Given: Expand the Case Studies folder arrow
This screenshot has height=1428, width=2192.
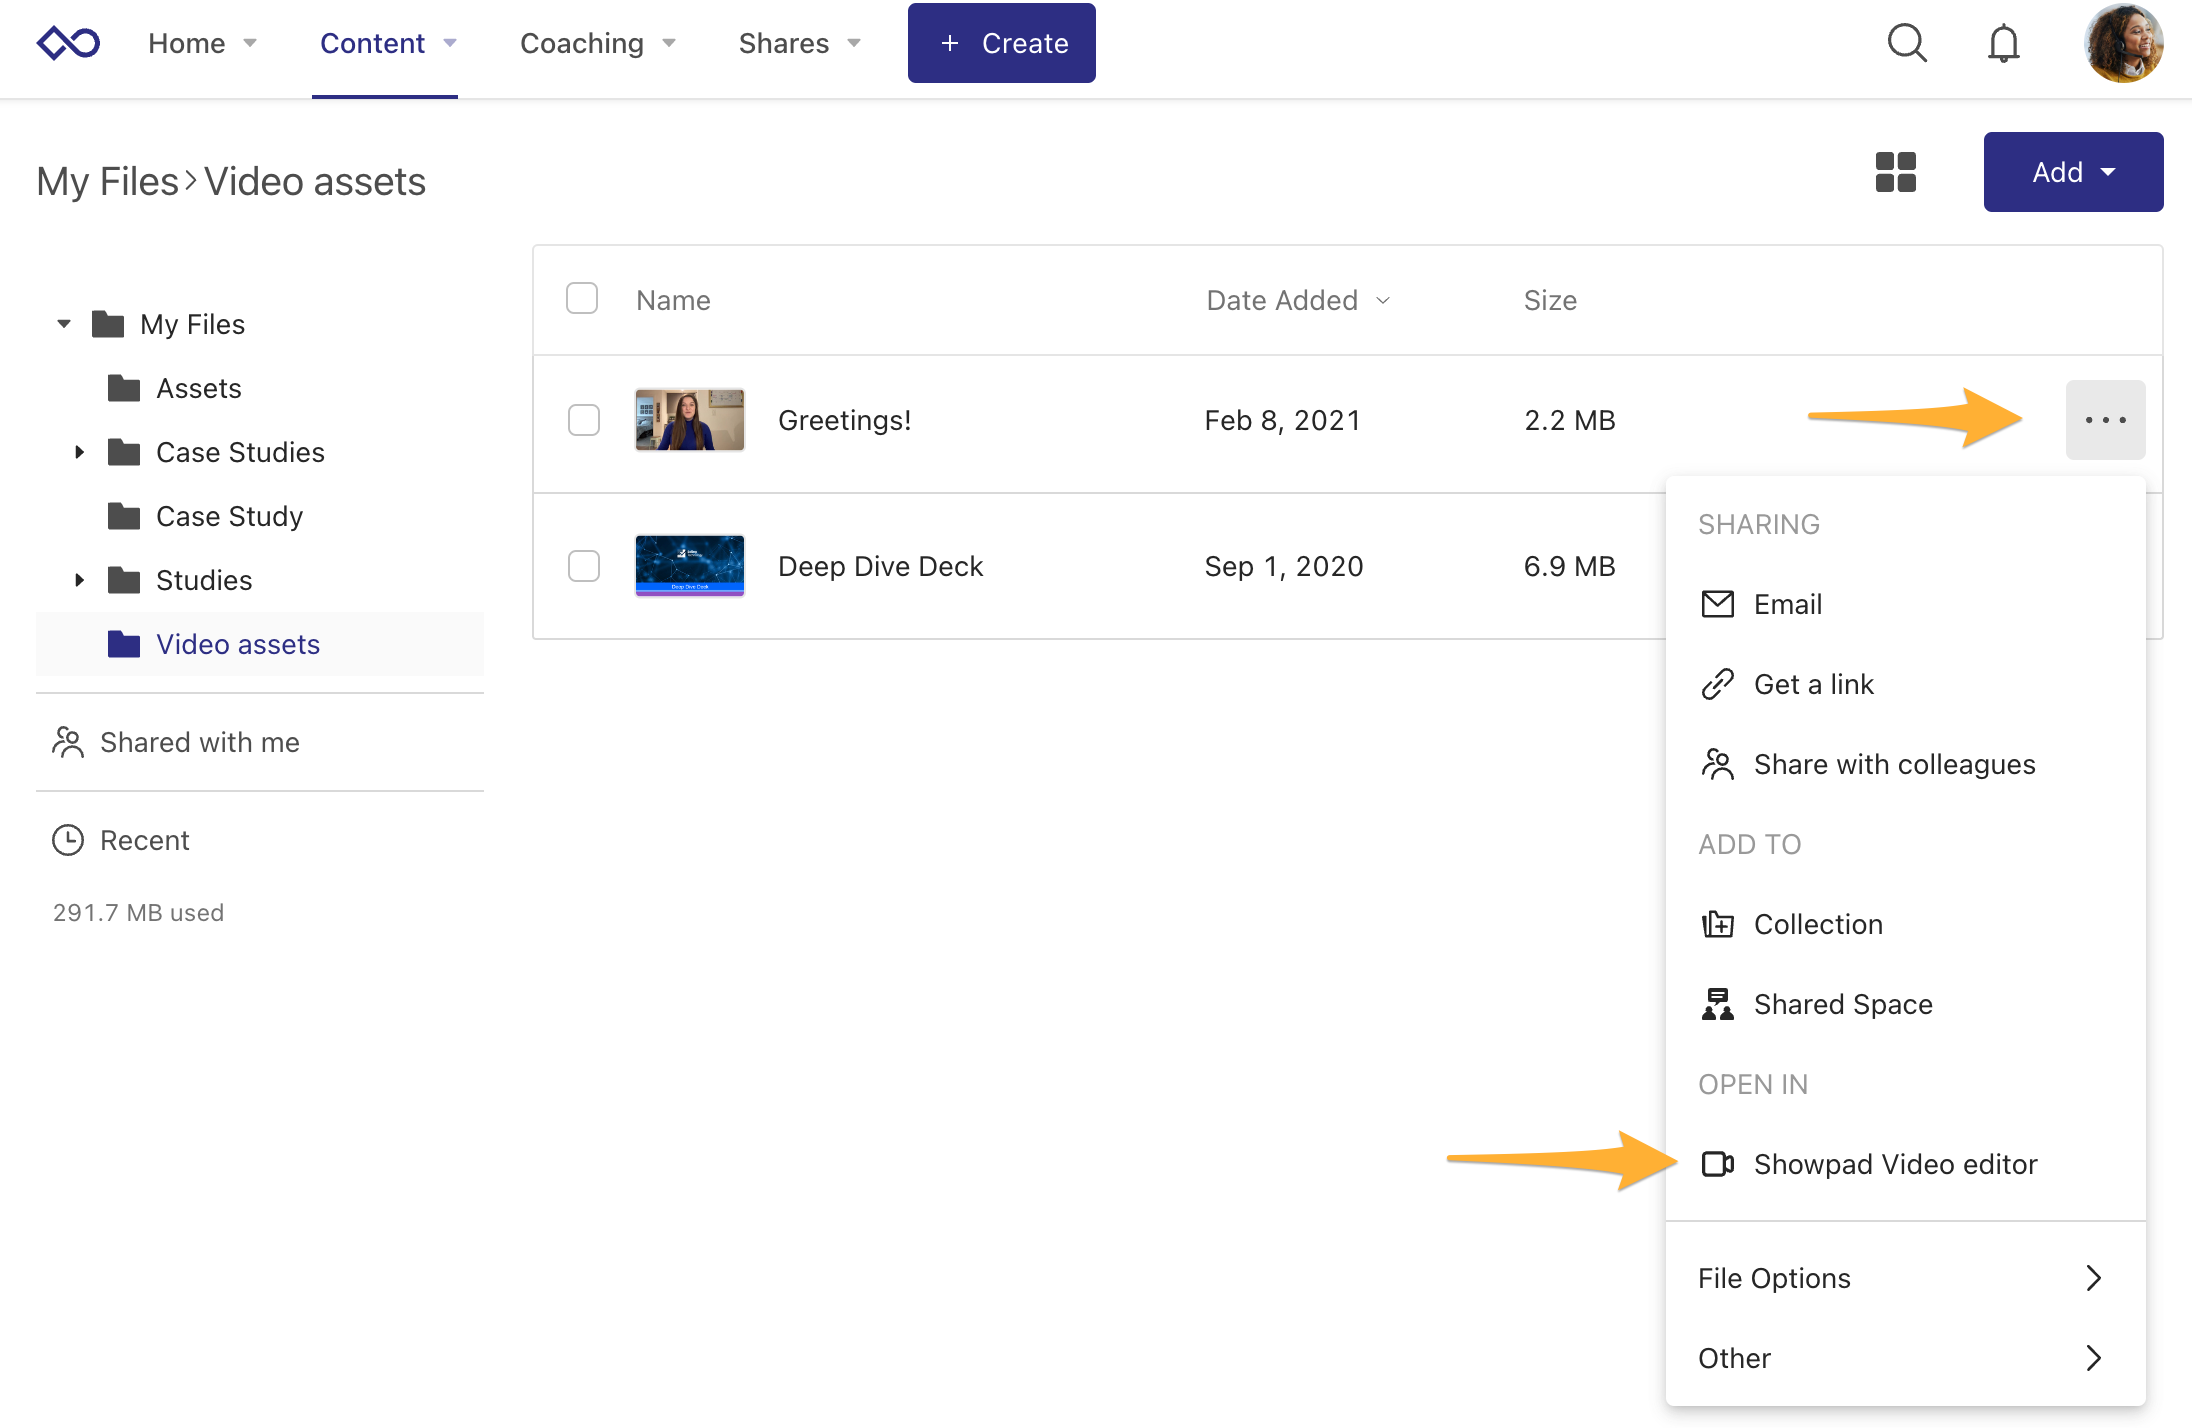Looking at the screenshot, I should 79,452.
